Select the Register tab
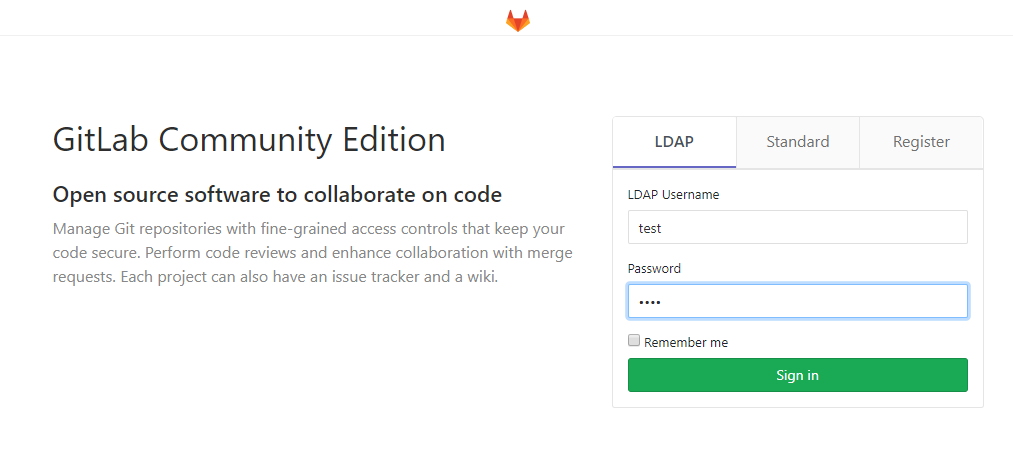 tap(921, 142)
